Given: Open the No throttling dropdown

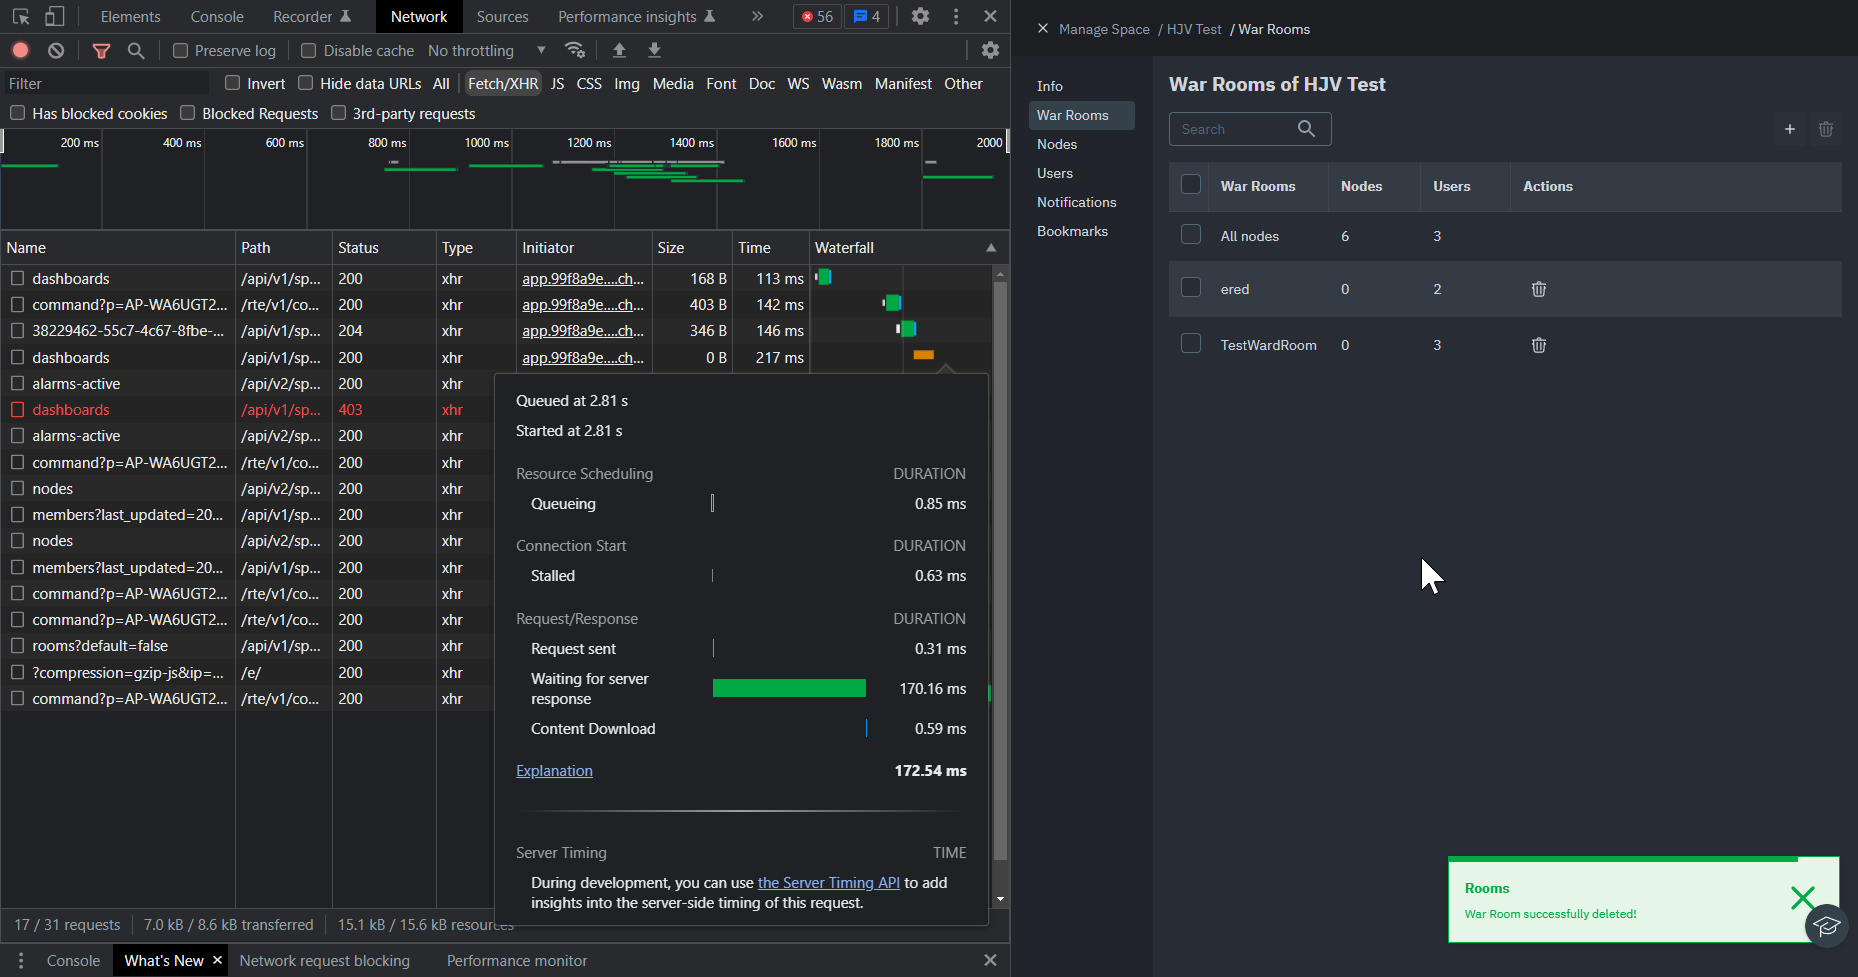Looking at the screenshot, I should (x=487, y=50).
